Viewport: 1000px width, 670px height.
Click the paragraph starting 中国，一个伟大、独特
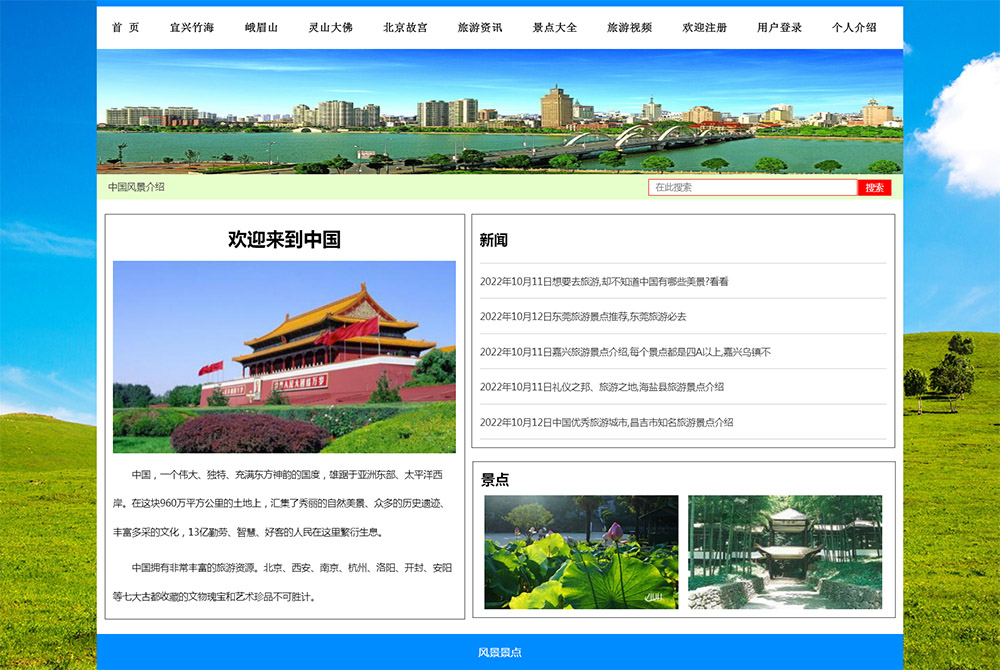(x=279, y=503)
